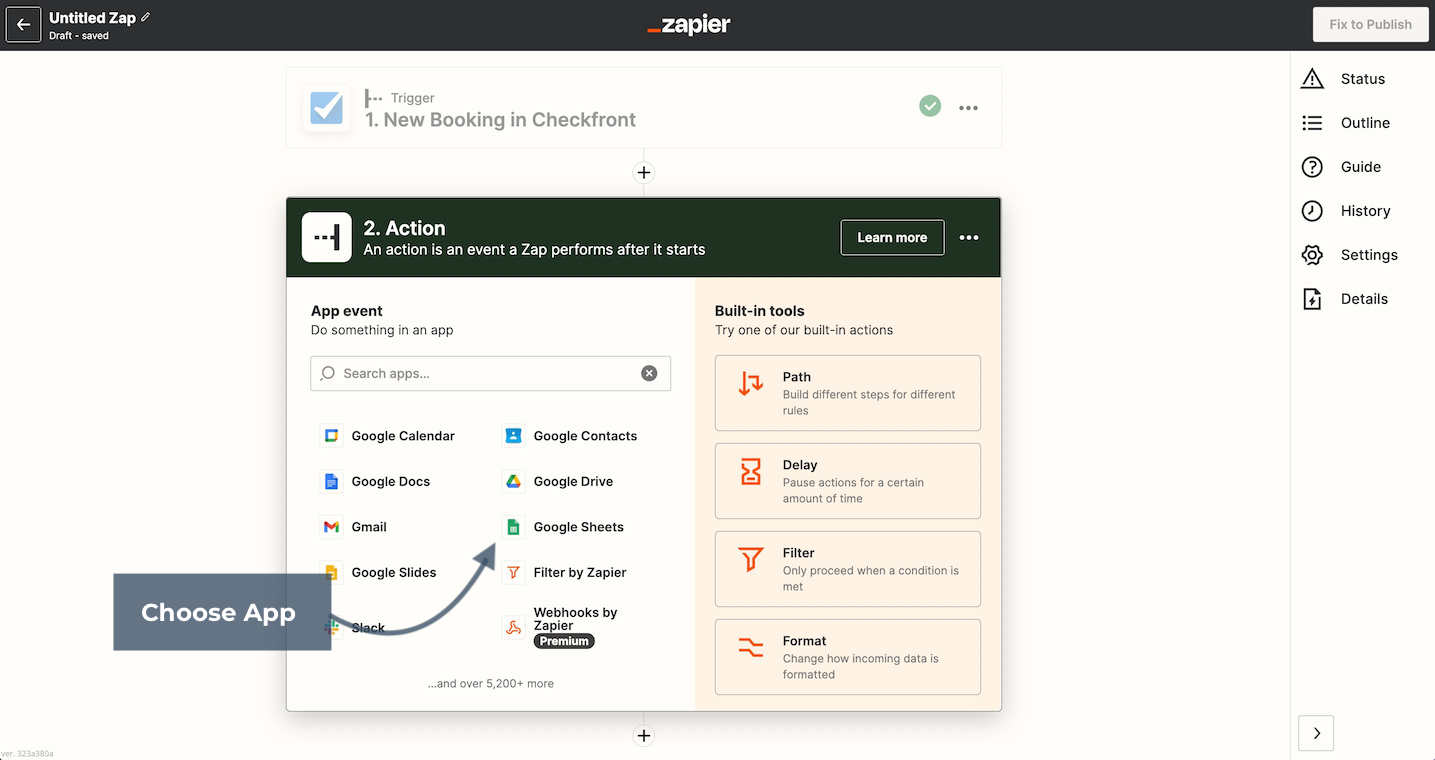
Task: Select the Path tool title
Action: click(x=797, y=377)
